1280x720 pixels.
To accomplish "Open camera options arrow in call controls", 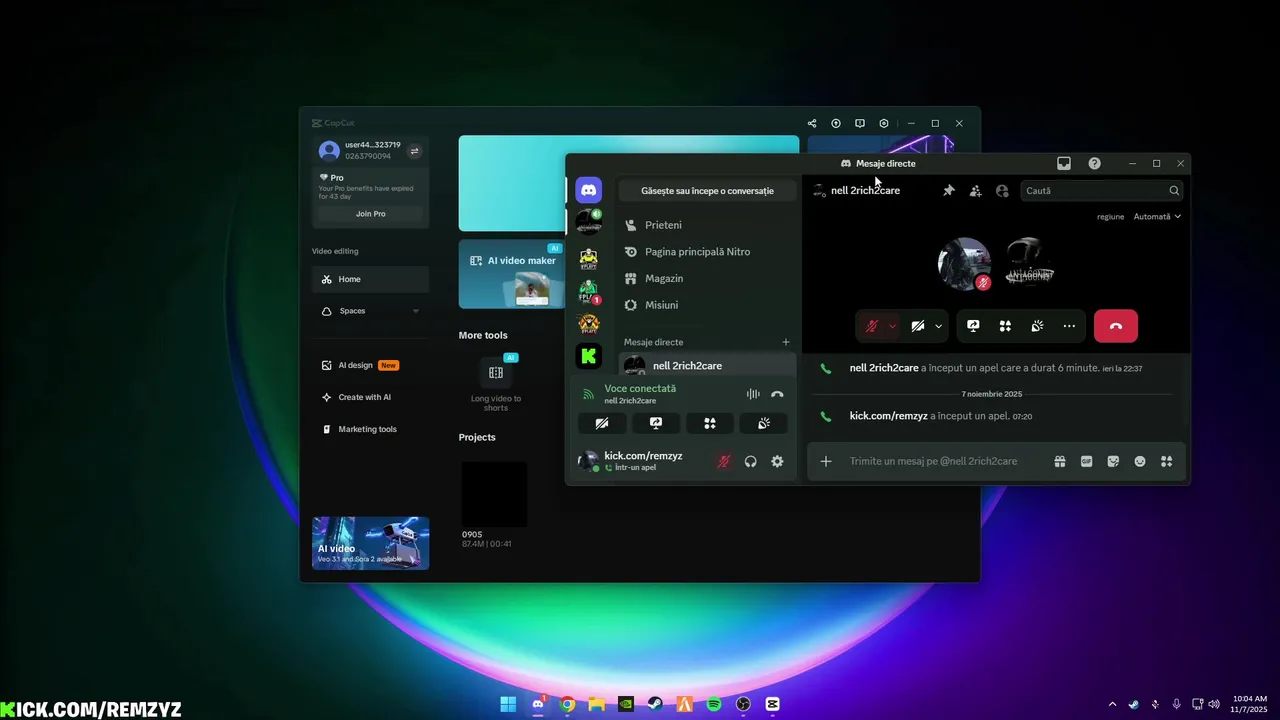I will (x=938, y=326).
